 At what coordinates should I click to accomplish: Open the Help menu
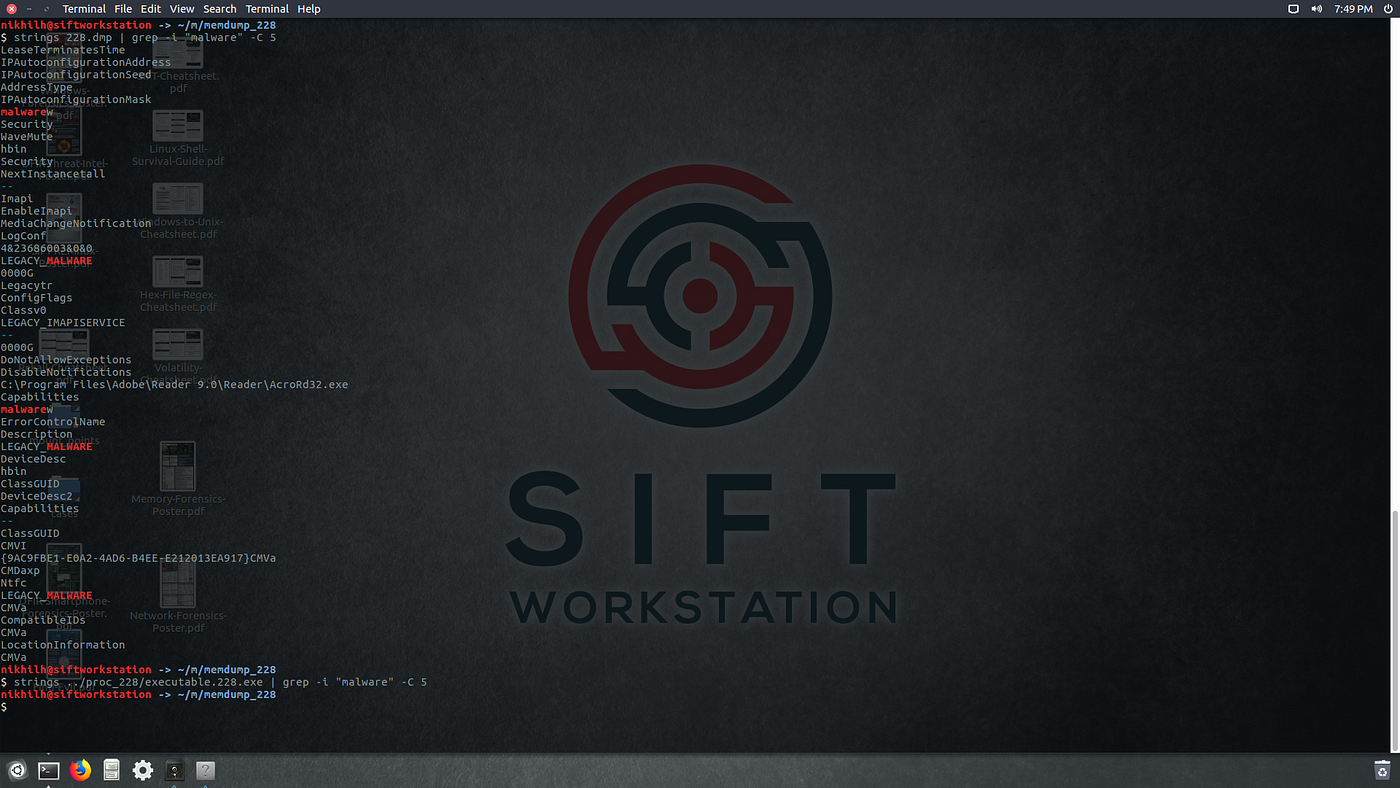coord(309,8)
